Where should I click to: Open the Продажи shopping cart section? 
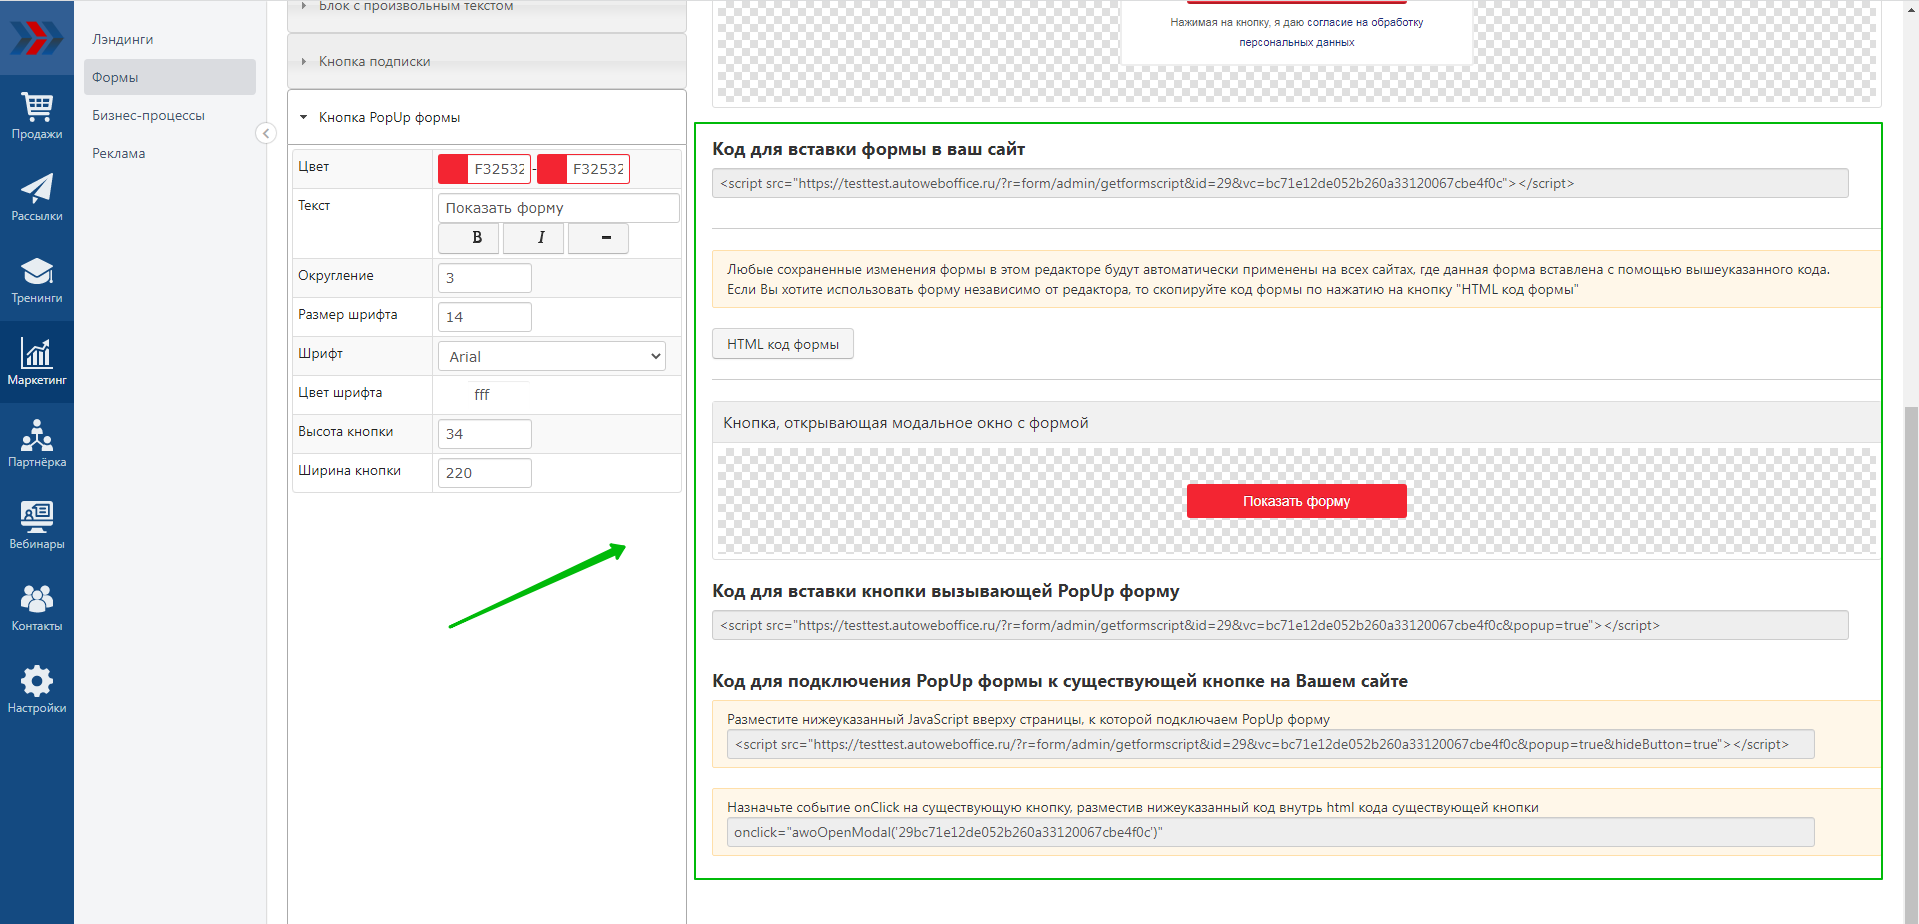(x=37, y=116)
